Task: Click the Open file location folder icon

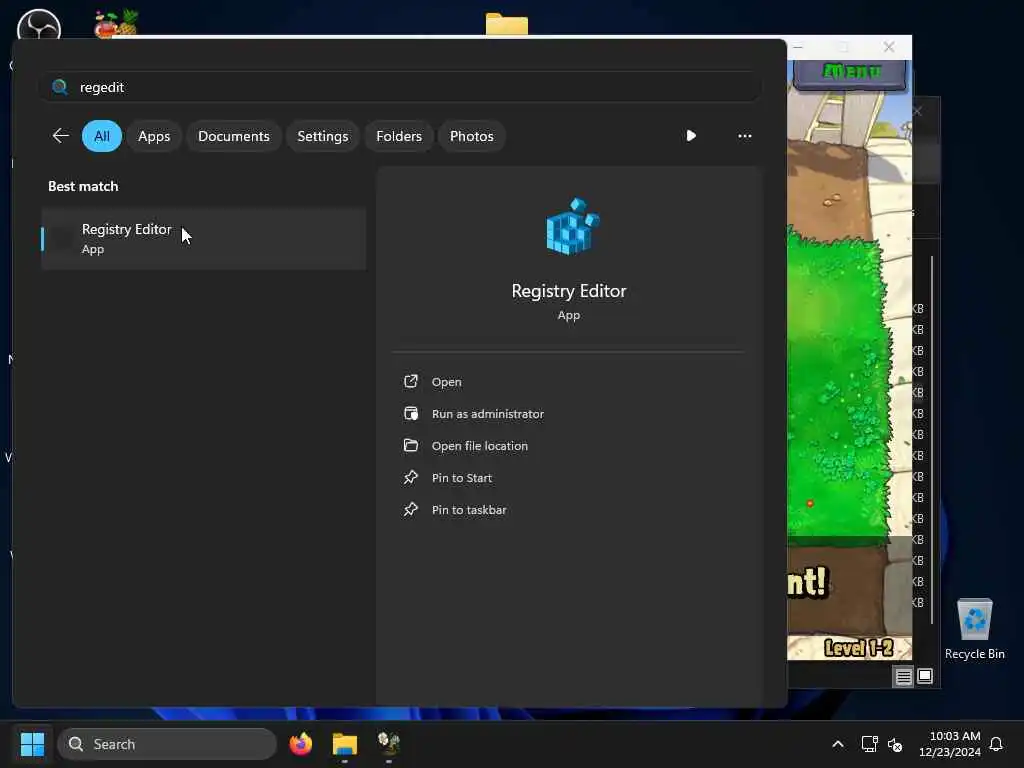Action: tap(411, 445)
